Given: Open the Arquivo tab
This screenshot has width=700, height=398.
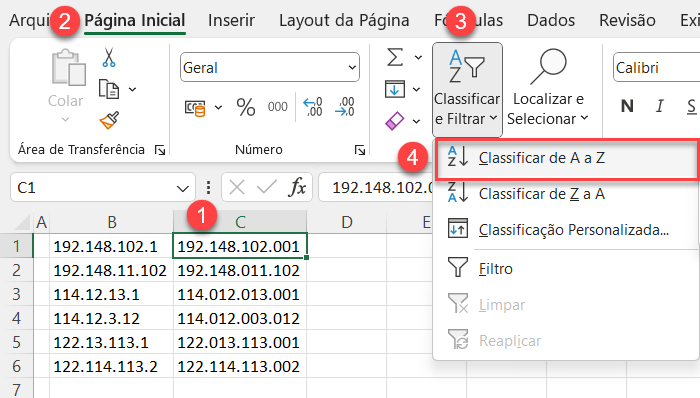Looking at the screenshot, I should pyautogui.click(x=29, y=21).
